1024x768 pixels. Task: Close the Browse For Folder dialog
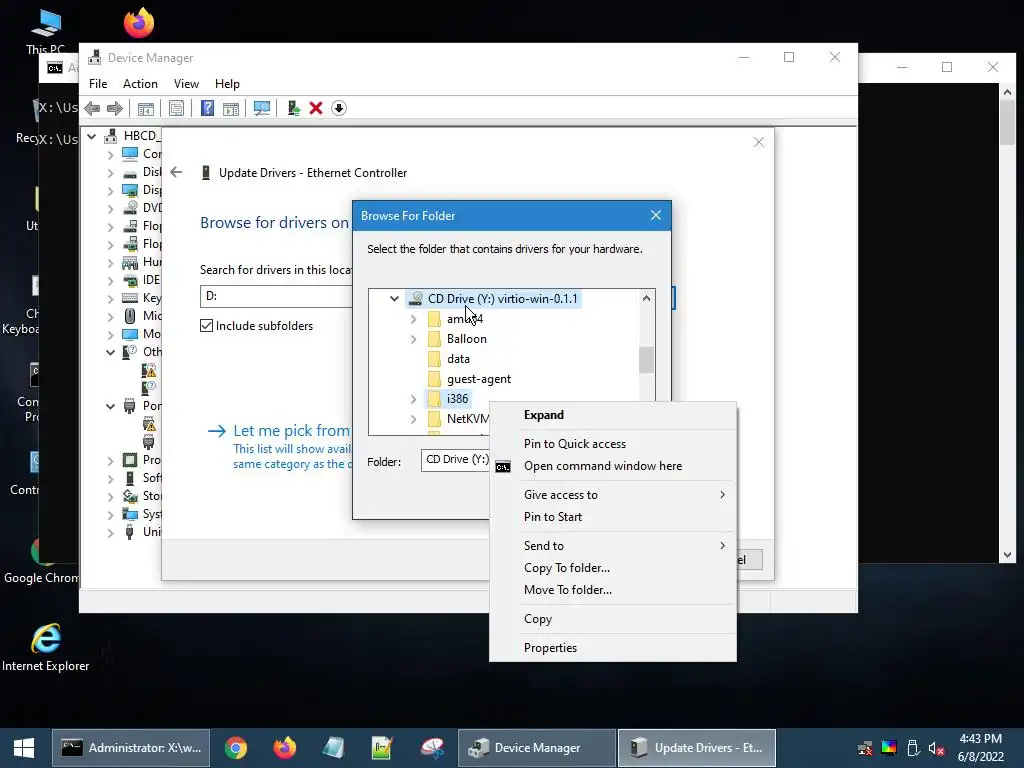click(656, 216)
